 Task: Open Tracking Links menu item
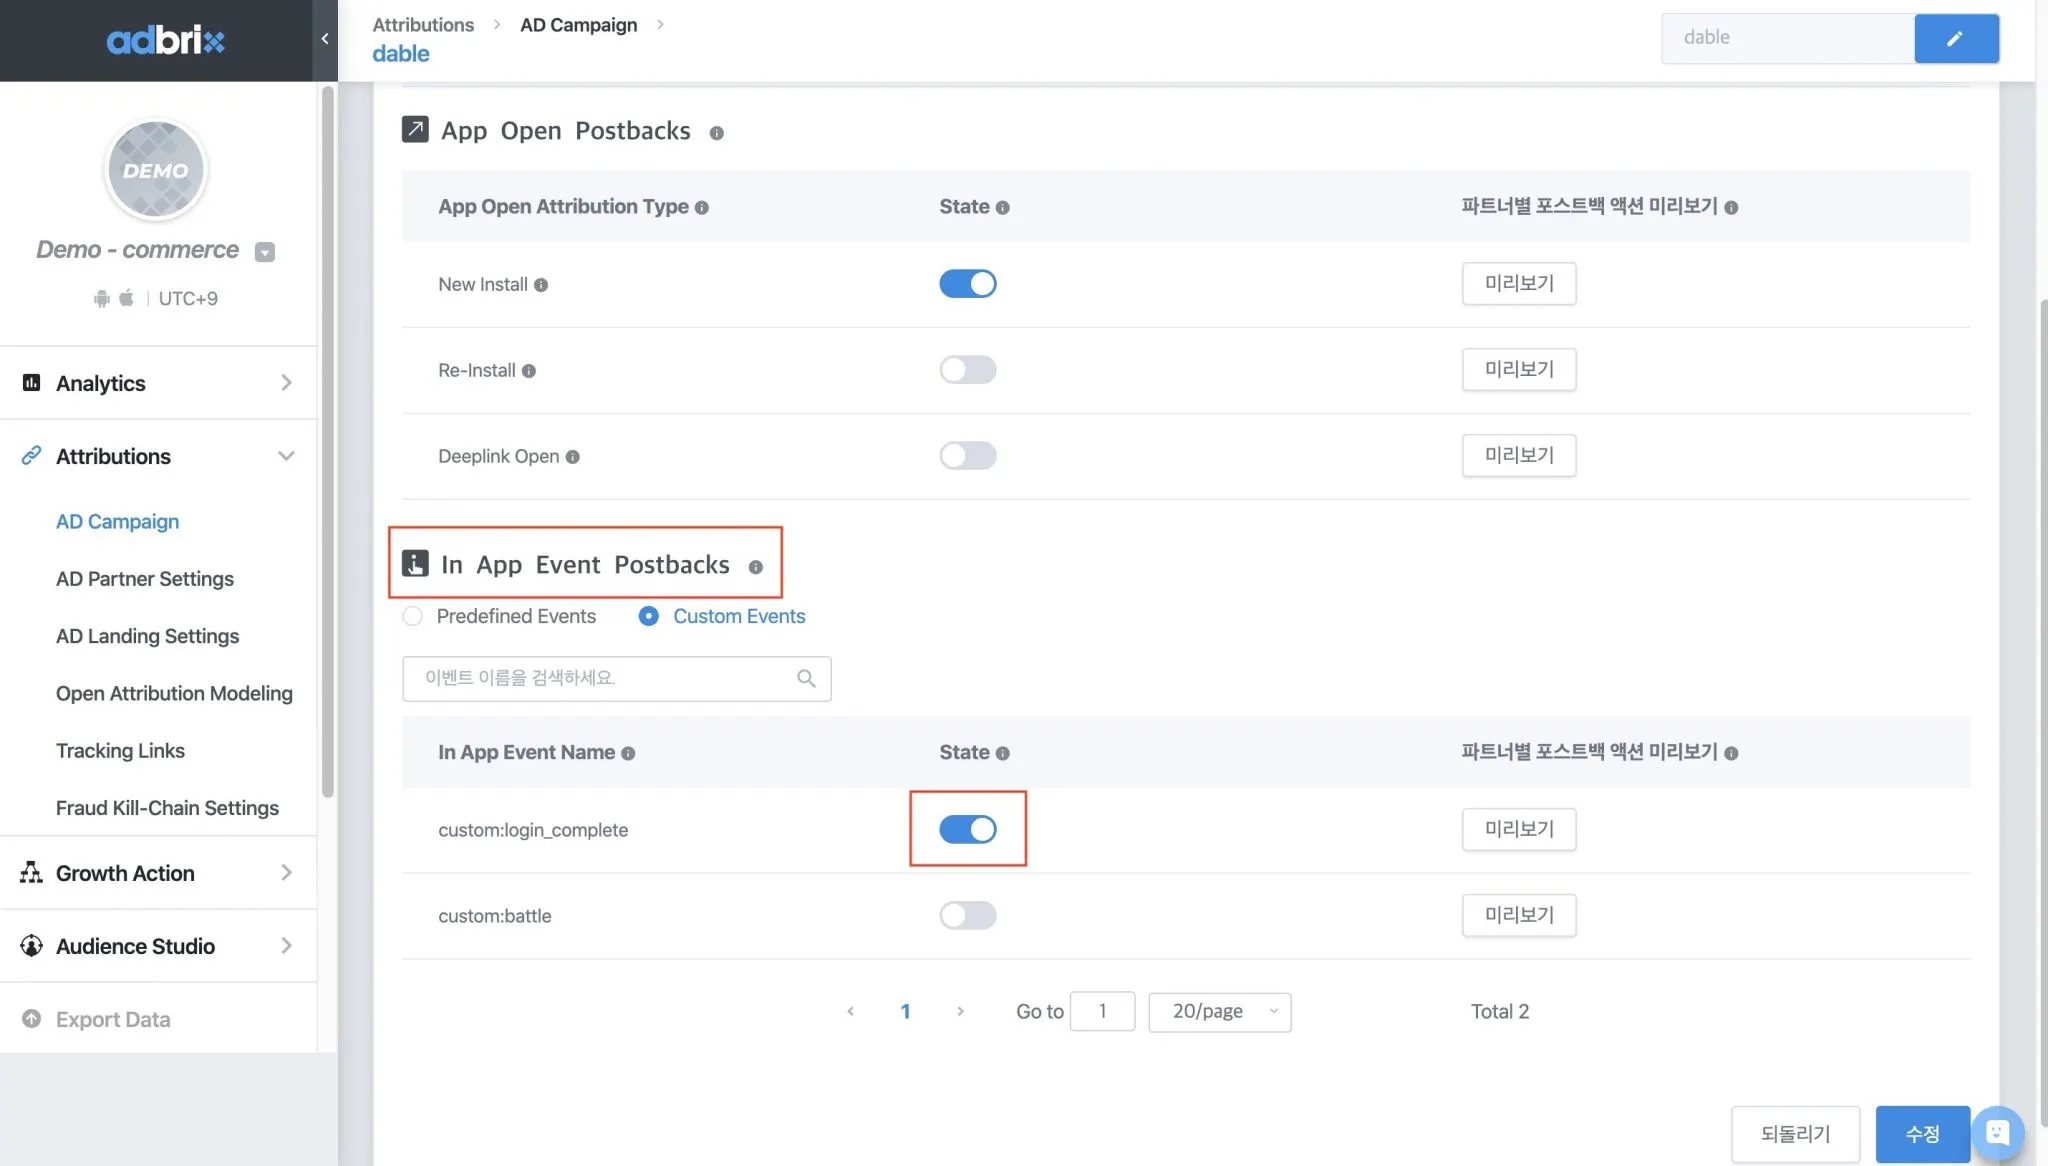(120, 751)
